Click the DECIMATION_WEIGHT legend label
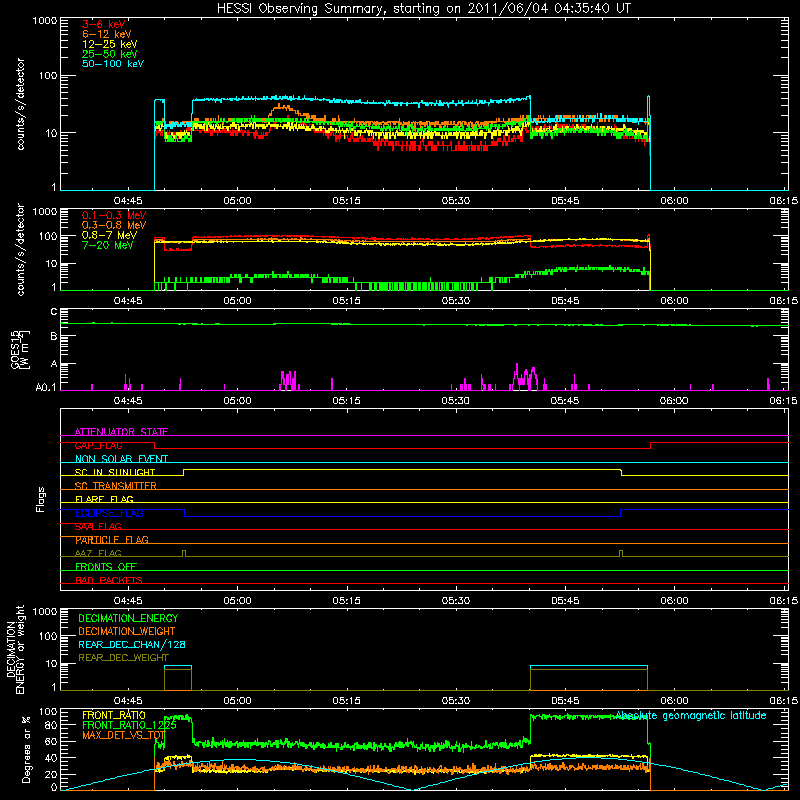The image size is (800, 800). click(x=127, y=632)
